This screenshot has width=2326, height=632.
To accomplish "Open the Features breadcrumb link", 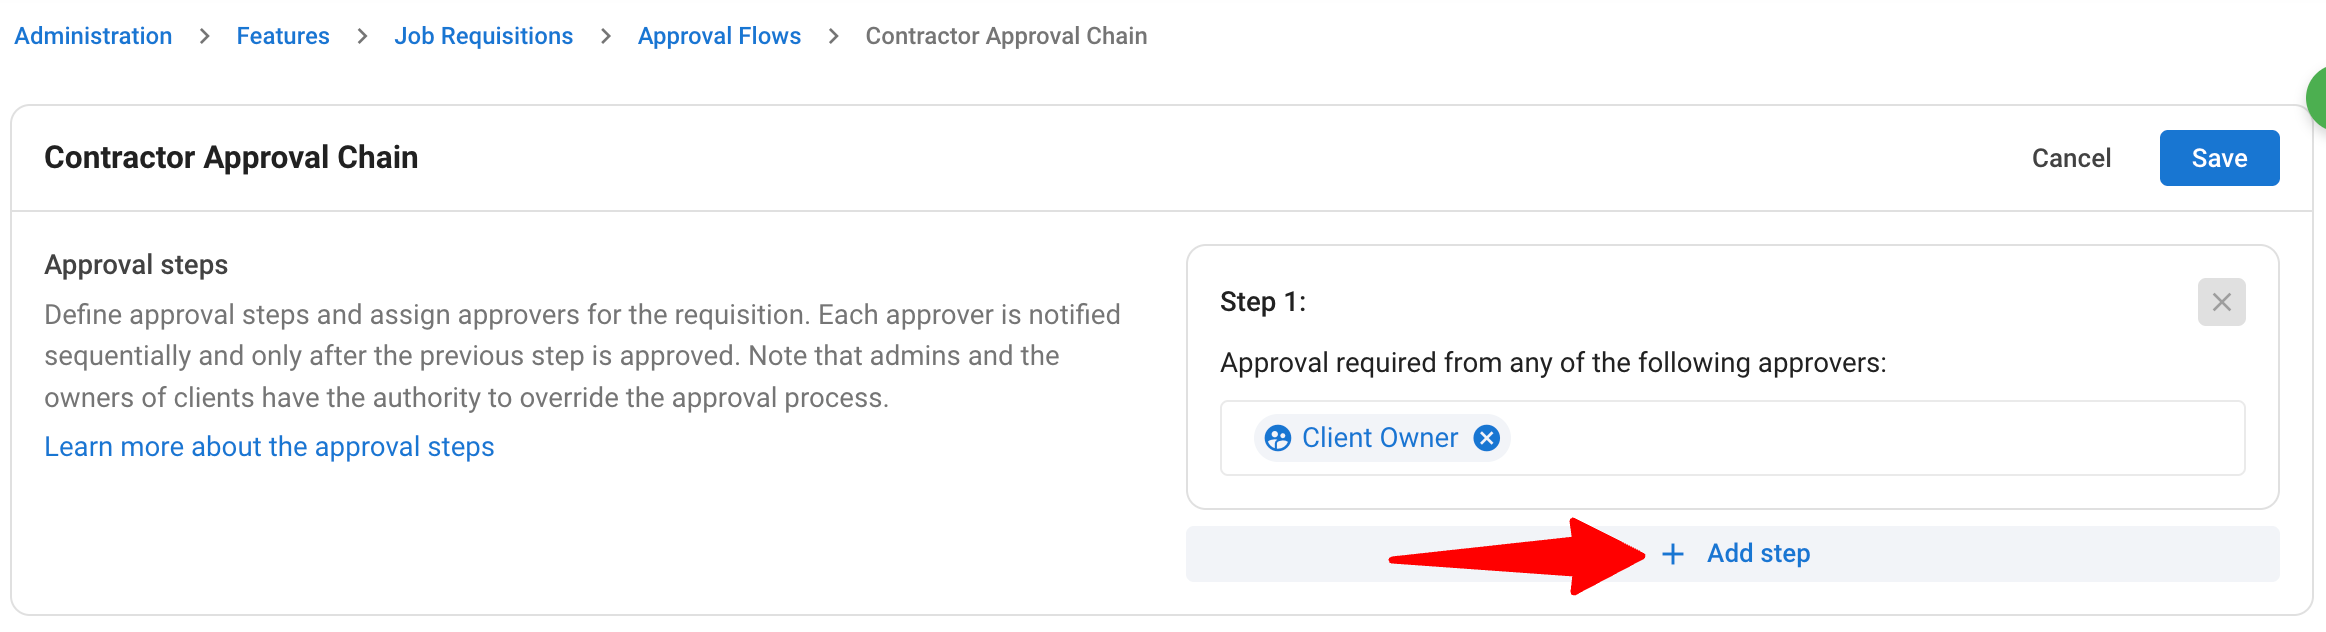I will pyautogui.click(x=283, y=36).
